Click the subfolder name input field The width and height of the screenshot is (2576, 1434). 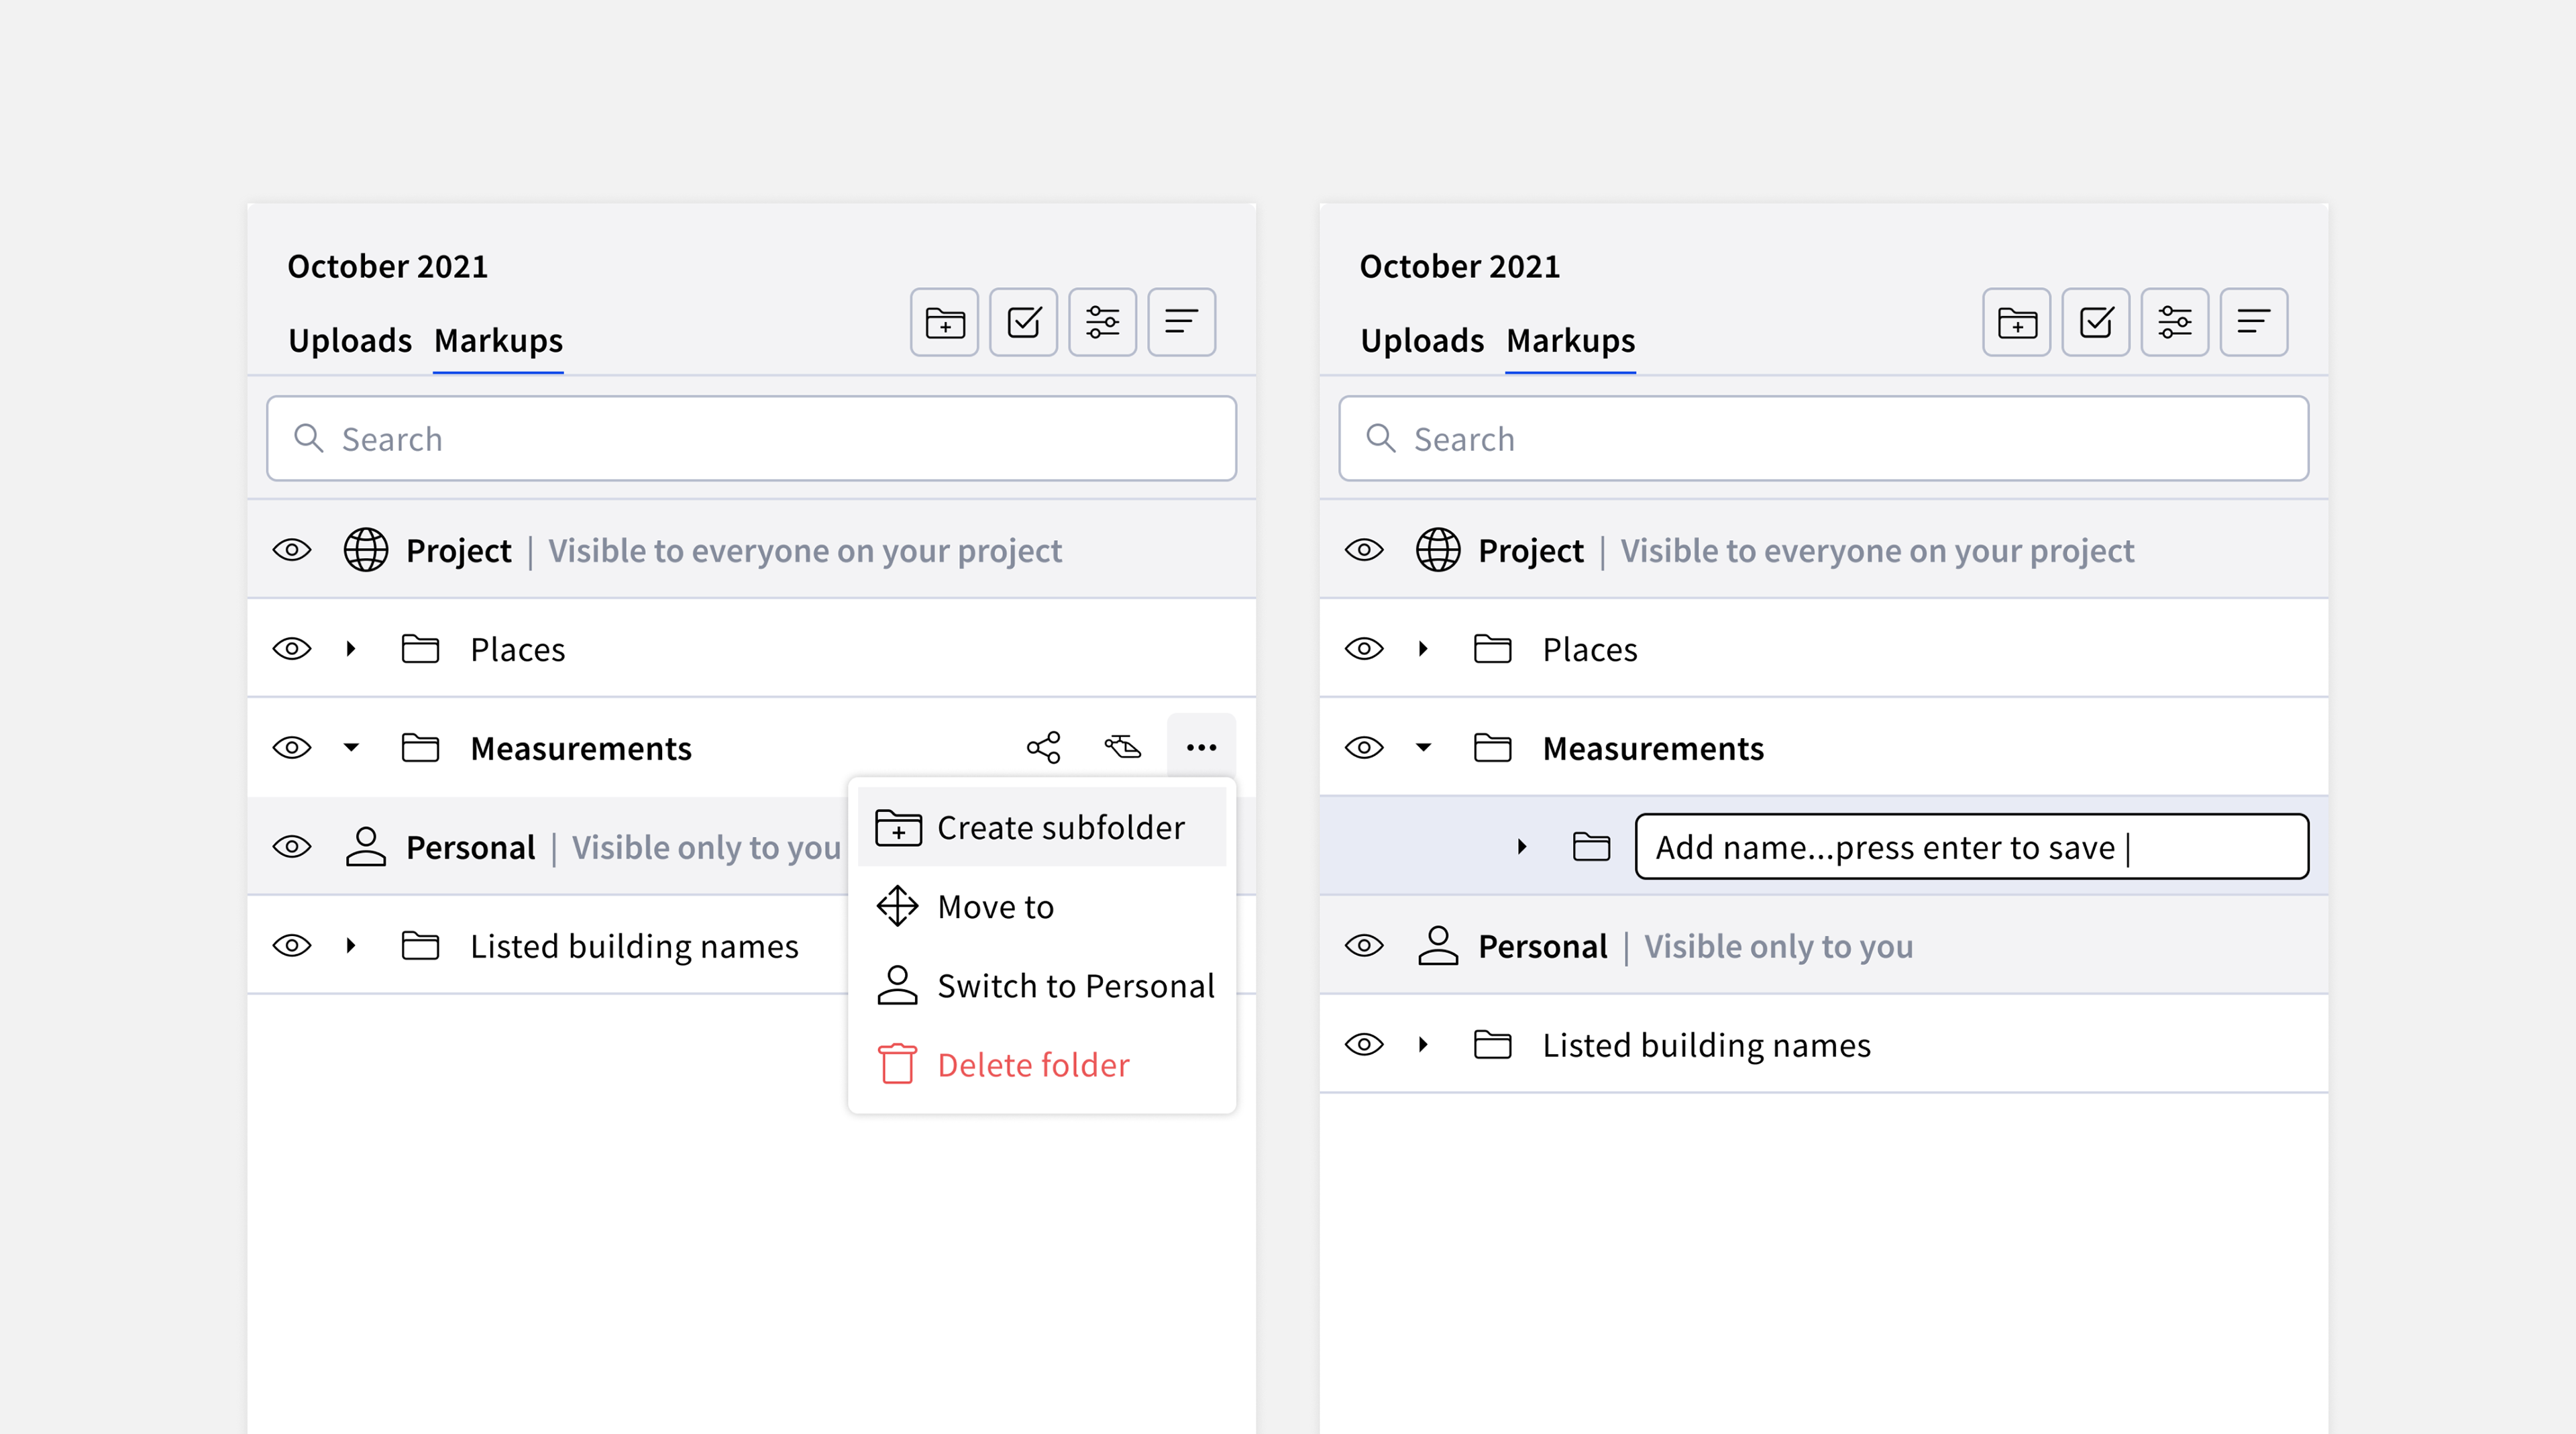pos(1971,846)
